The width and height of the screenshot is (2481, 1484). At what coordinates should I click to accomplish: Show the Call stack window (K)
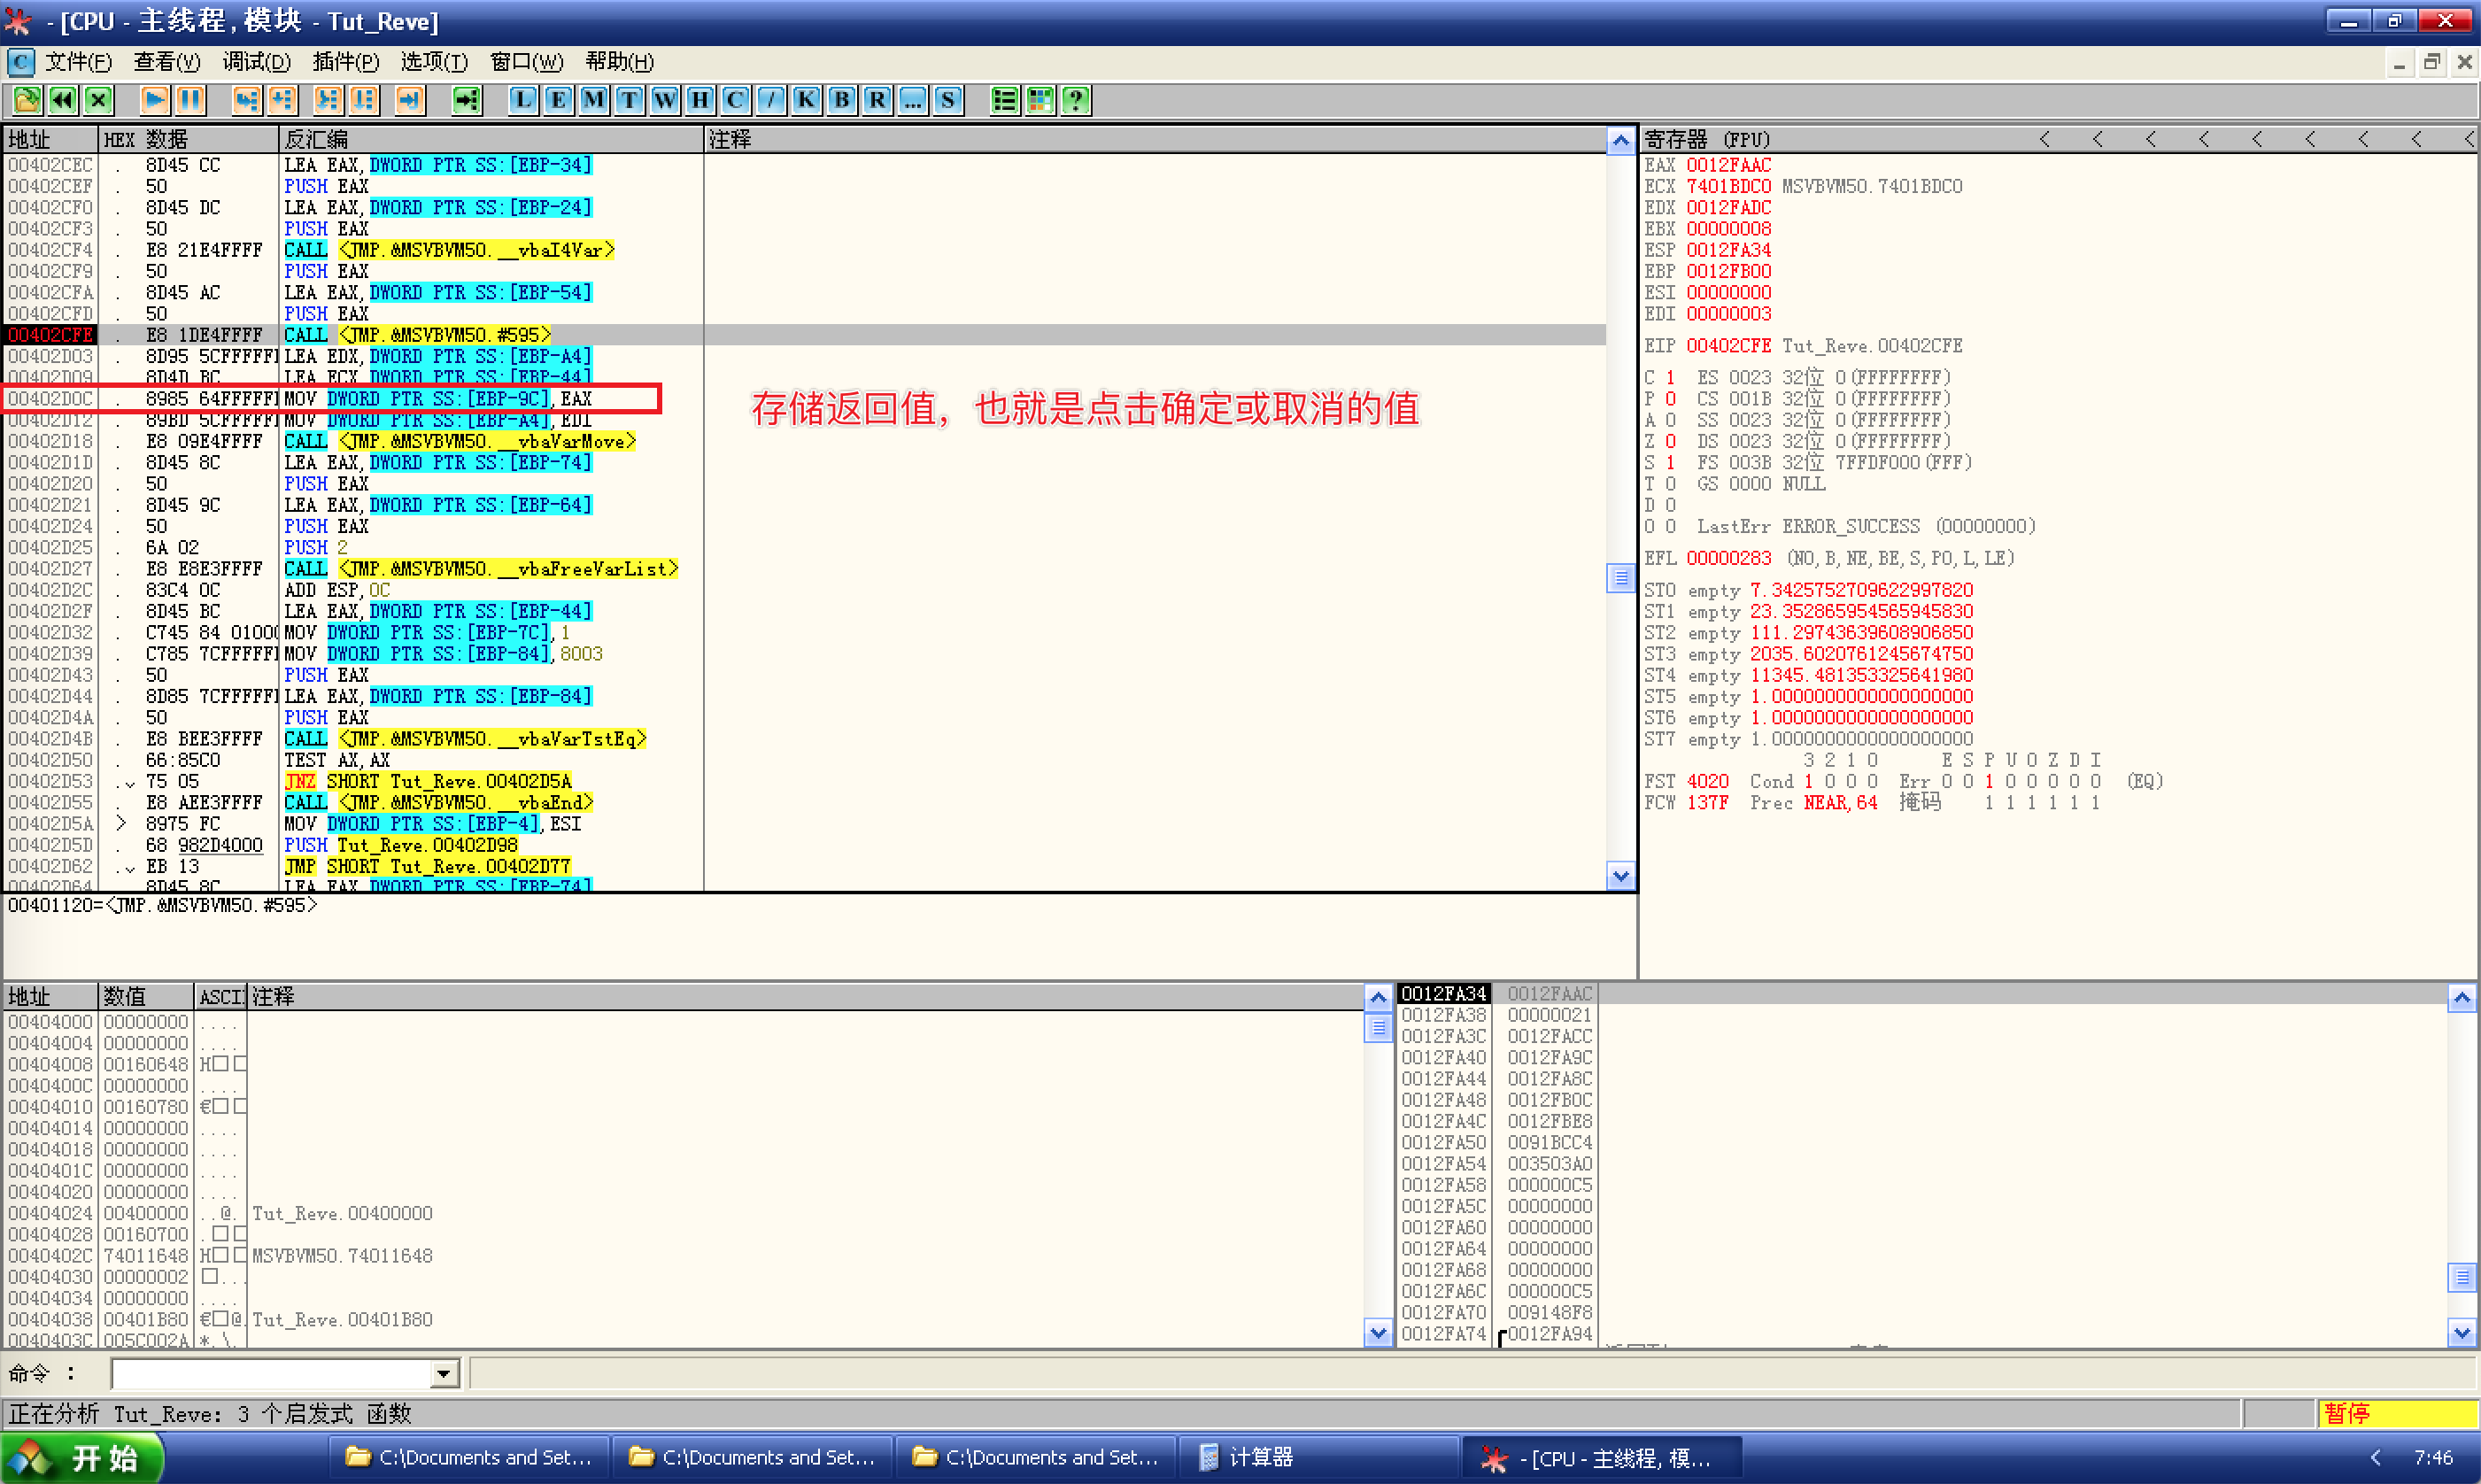[x=806, y=100]
